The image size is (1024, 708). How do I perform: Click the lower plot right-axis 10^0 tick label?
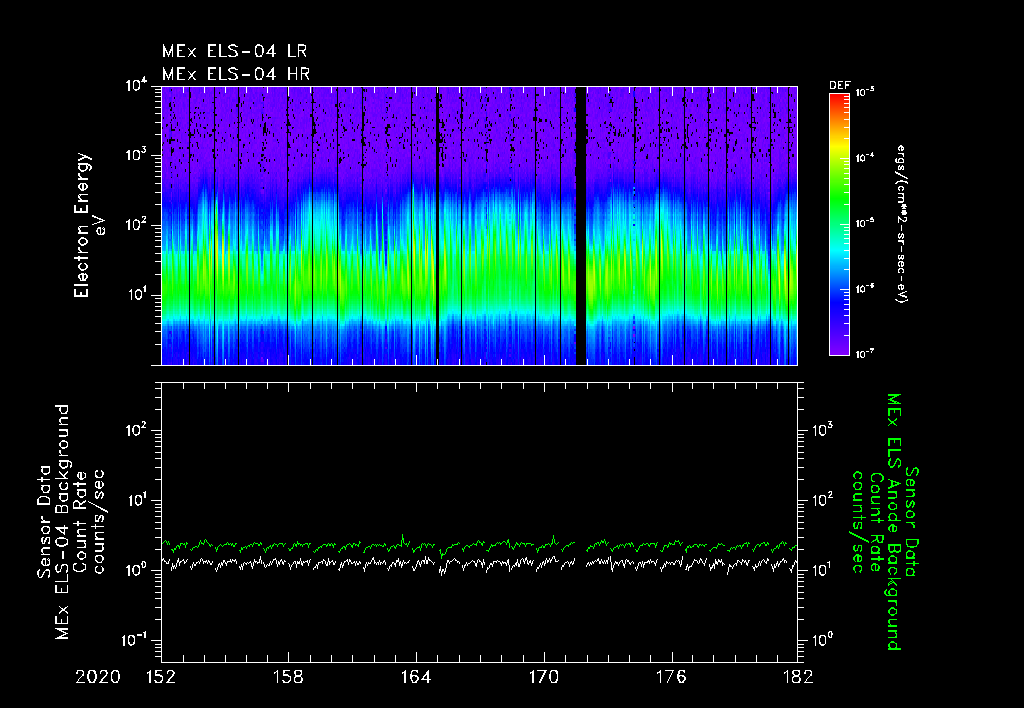click(x=822, y=639)
